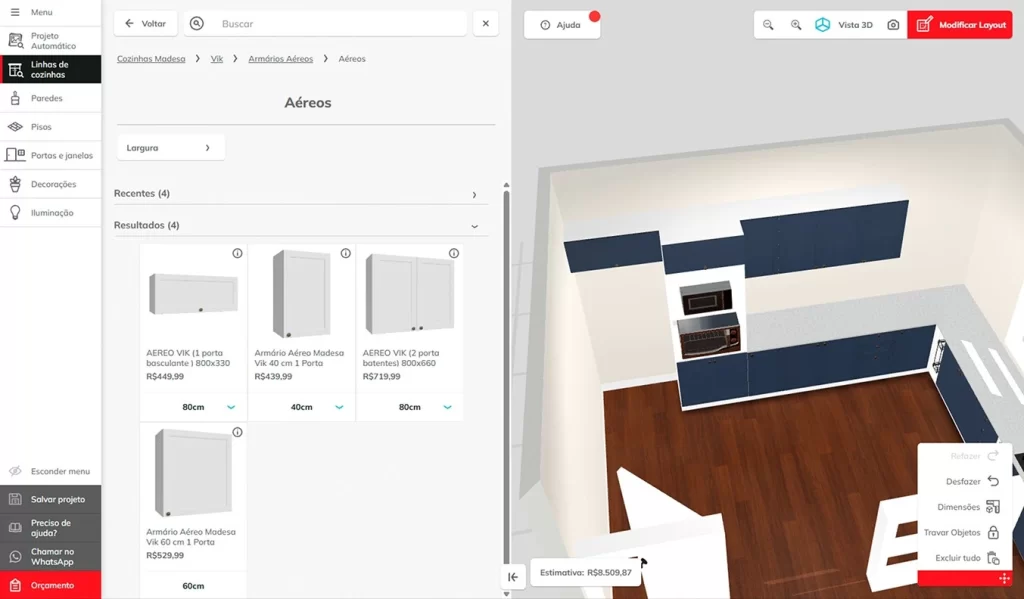1024x599 pixels.
Task: Click the red tools panel move handle
Action: pyautogui.click(x=1004, y=578)
